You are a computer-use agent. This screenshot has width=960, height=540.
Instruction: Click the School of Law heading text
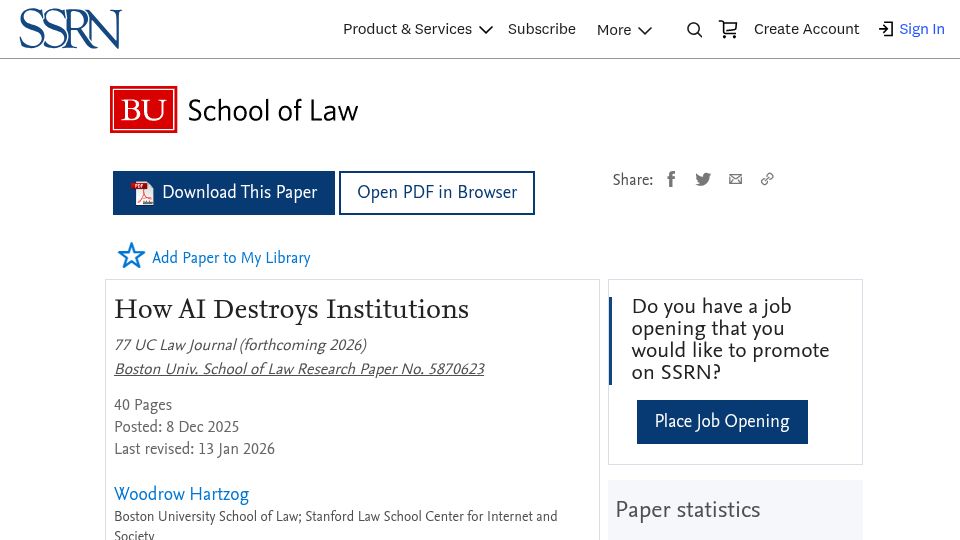point(272,111)
